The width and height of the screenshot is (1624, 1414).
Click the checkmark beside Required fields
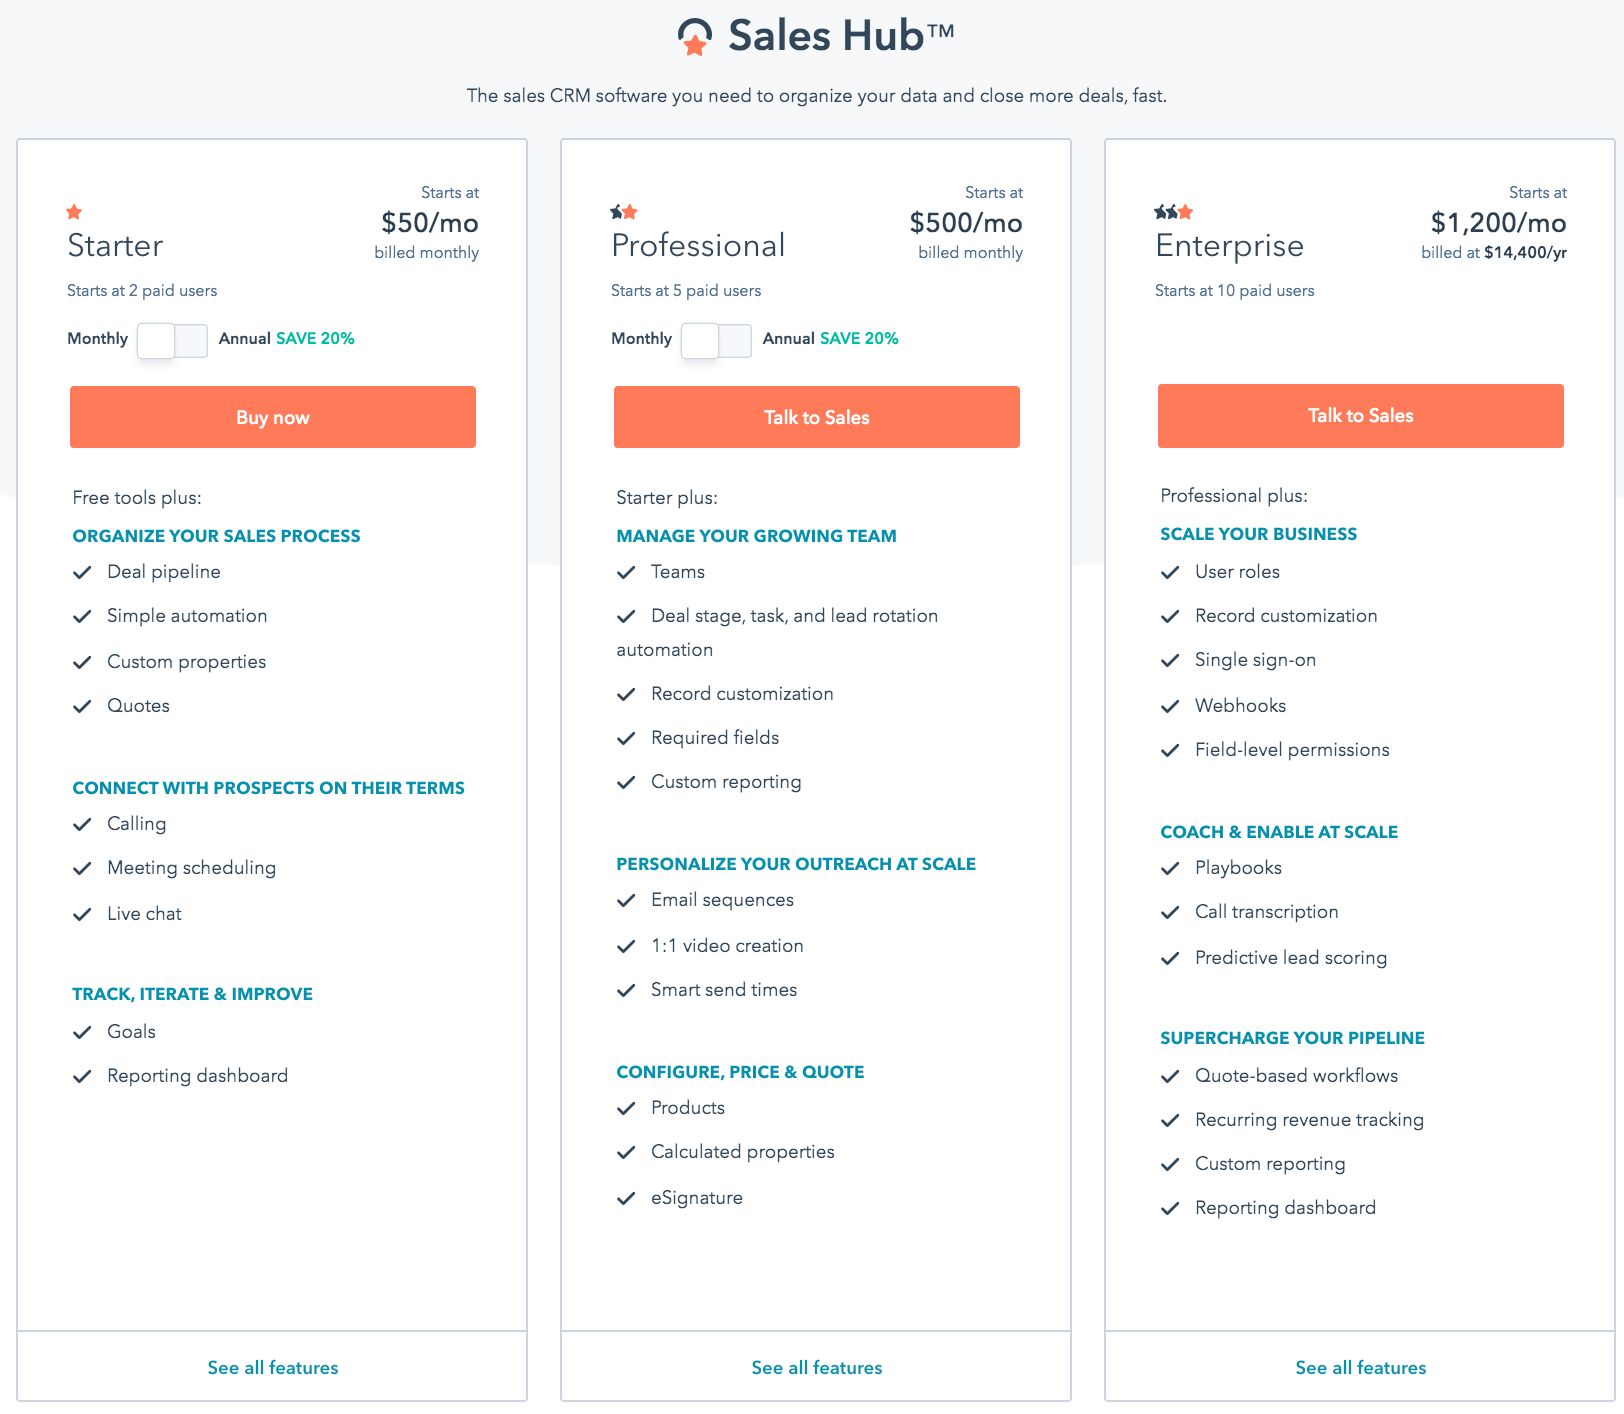[626, 739]
